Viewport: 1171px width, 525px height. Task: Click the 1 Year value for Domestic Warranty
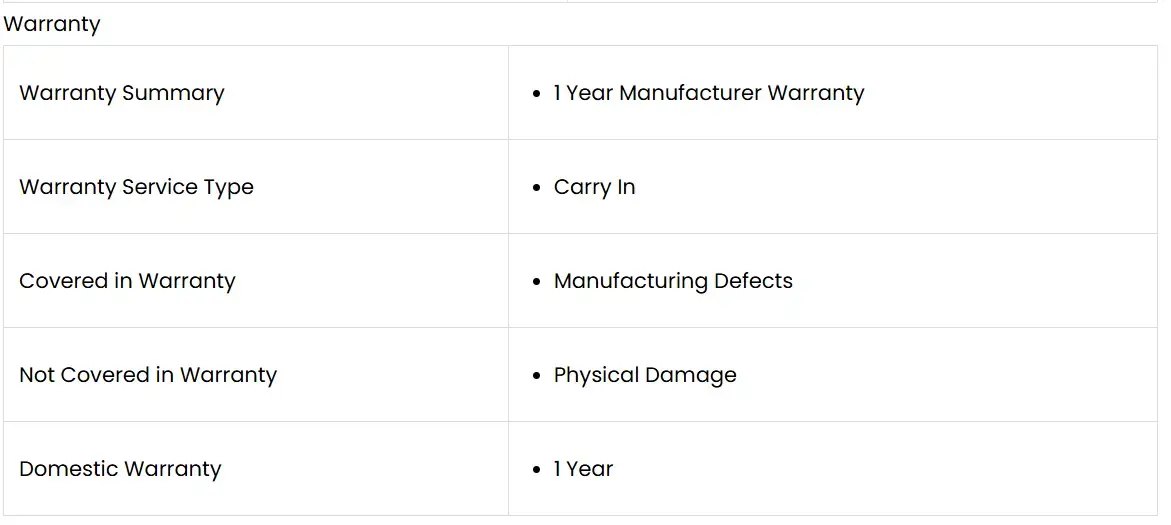(583, 469)
